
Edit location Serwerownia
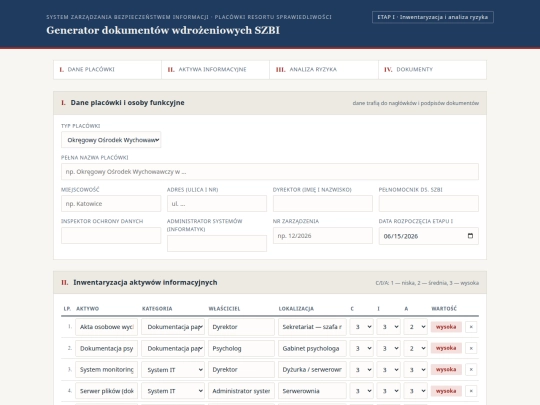click(x=312, y=391)
